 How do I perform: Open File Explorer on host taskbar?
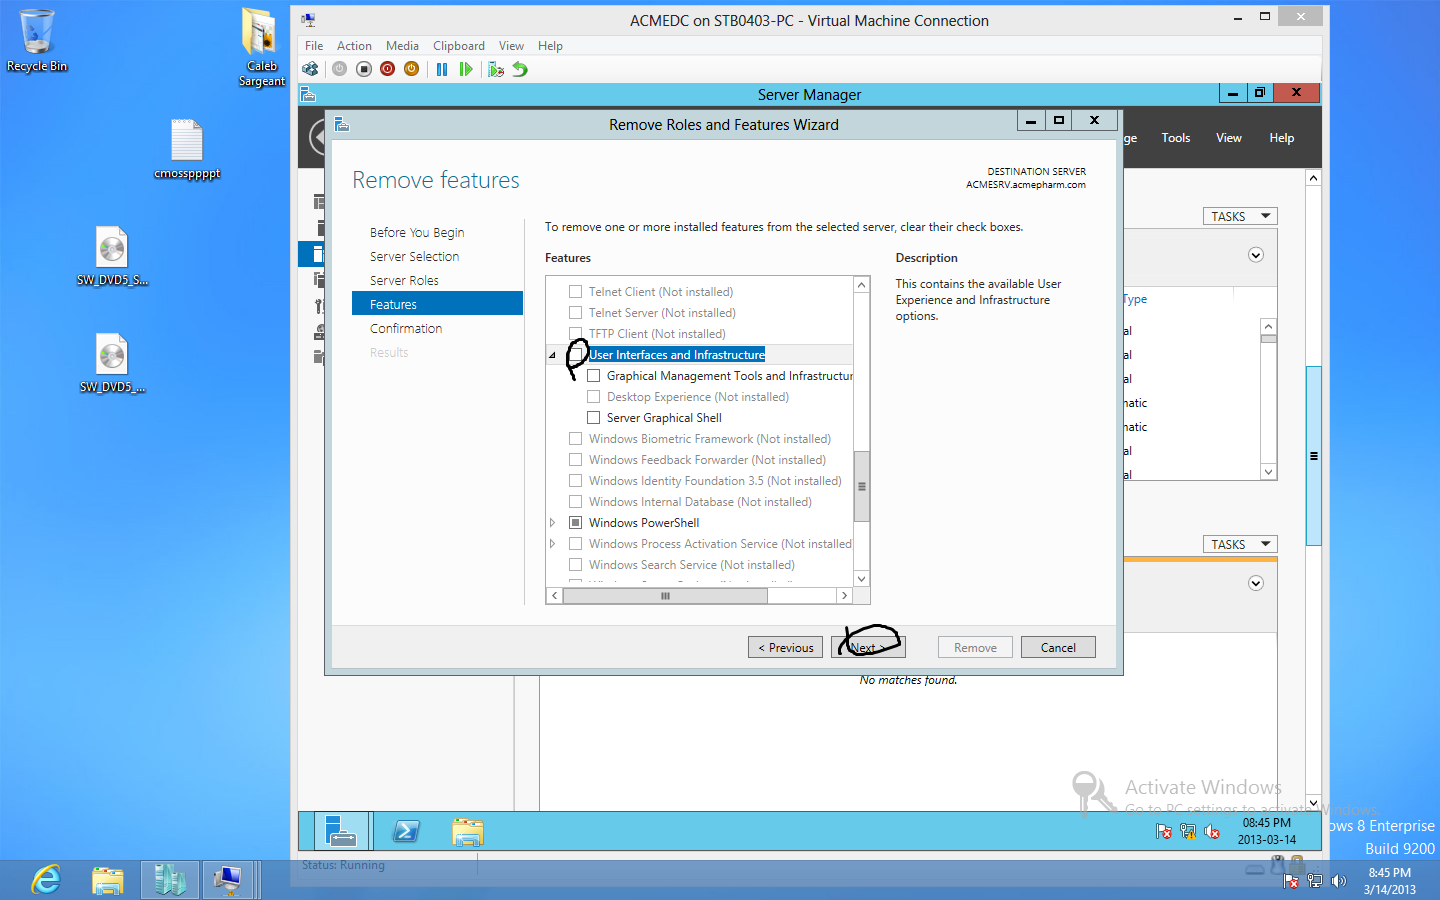108,880
